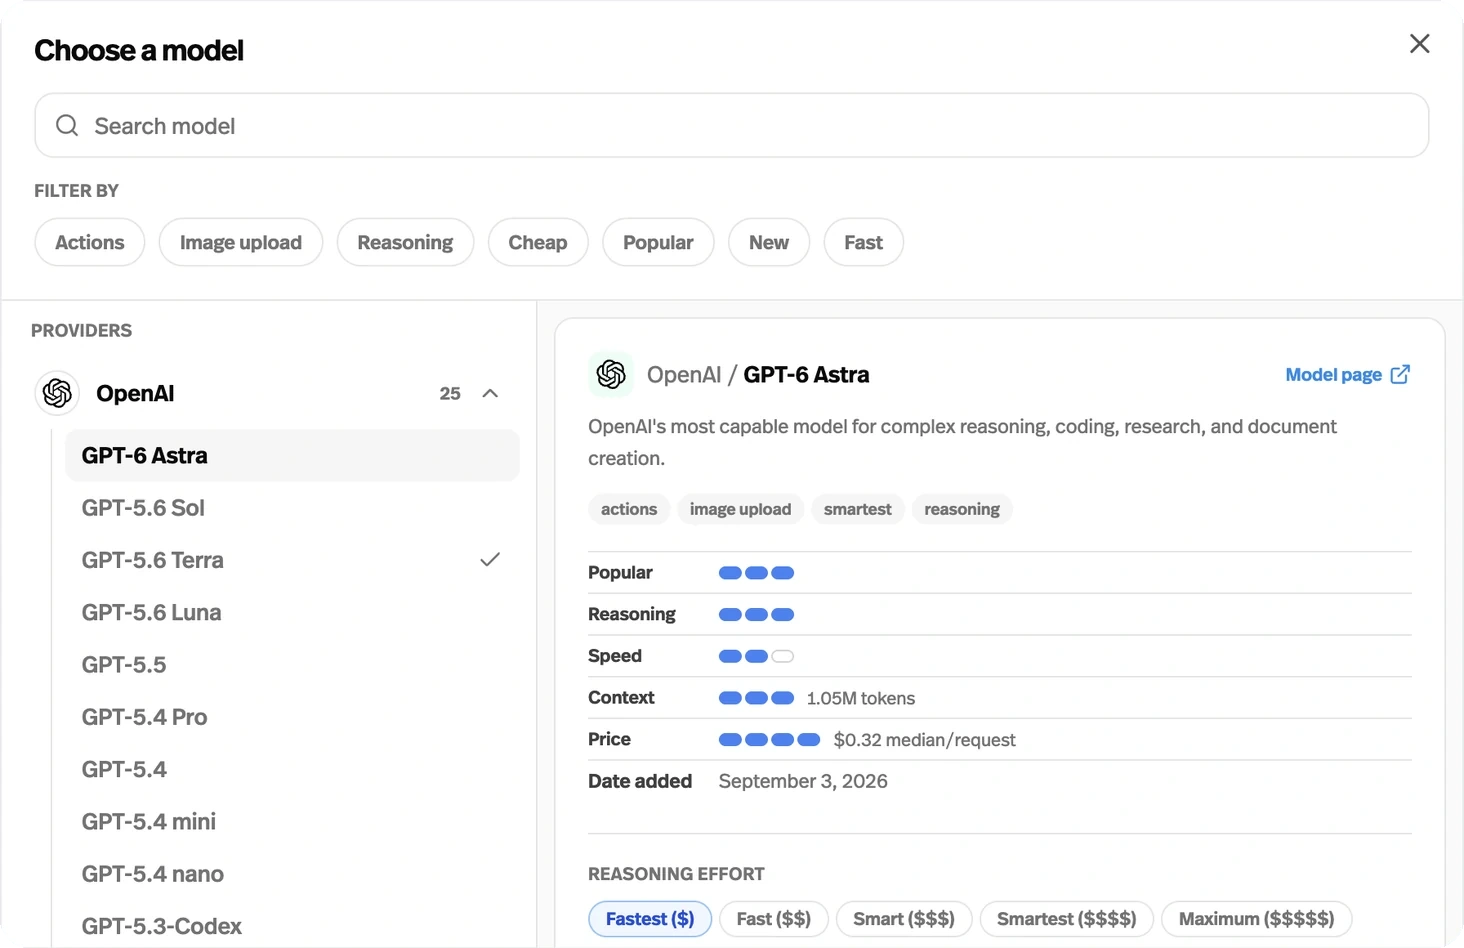Click the OpenAI provider name in sidebar
Image resolution: width=1464 pixels, height=948 pixels.
click(x=135, y=393)
